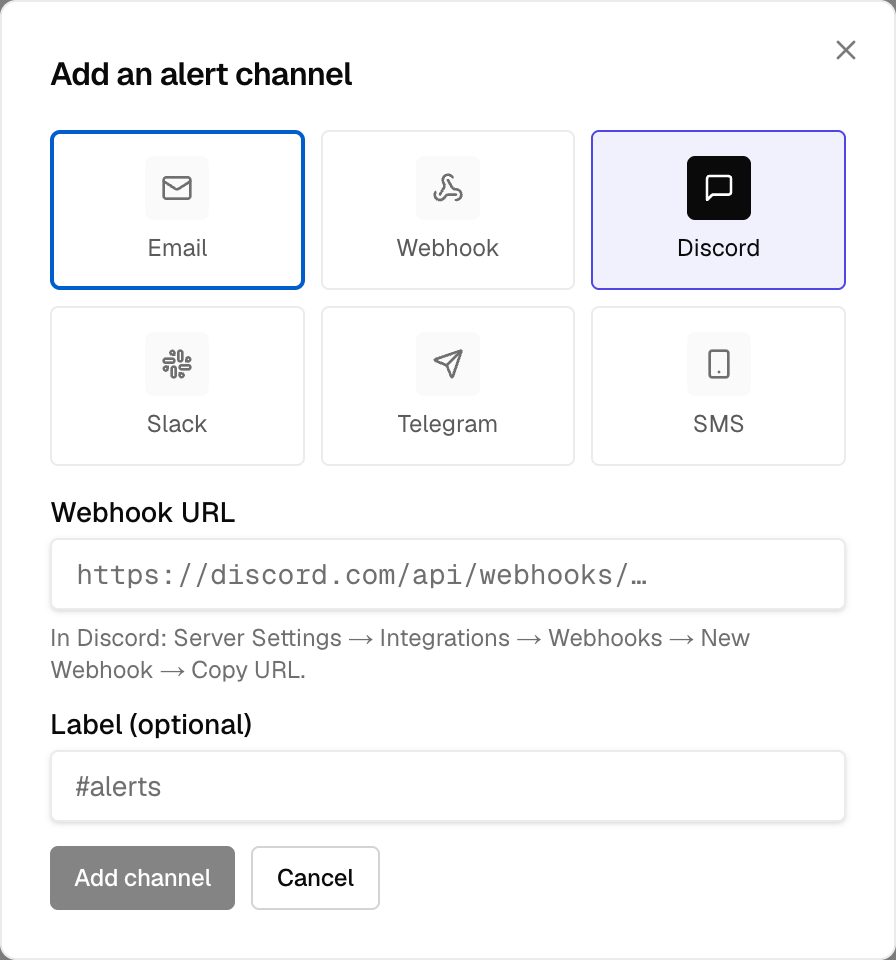Select the Email envelope icon
Image resolution: width=896 pixels, height=960 pixels.
pyautogui.click(x=177, y=188)
